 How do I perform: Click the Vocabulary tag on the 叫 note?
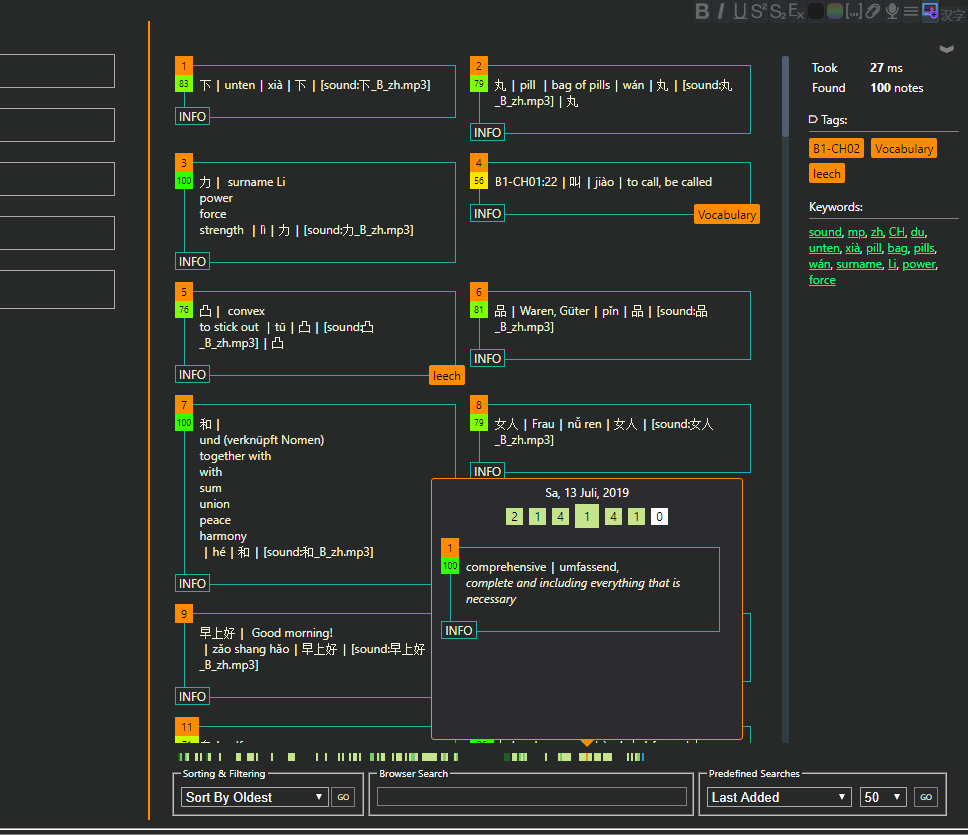click(x=727, y=215)
